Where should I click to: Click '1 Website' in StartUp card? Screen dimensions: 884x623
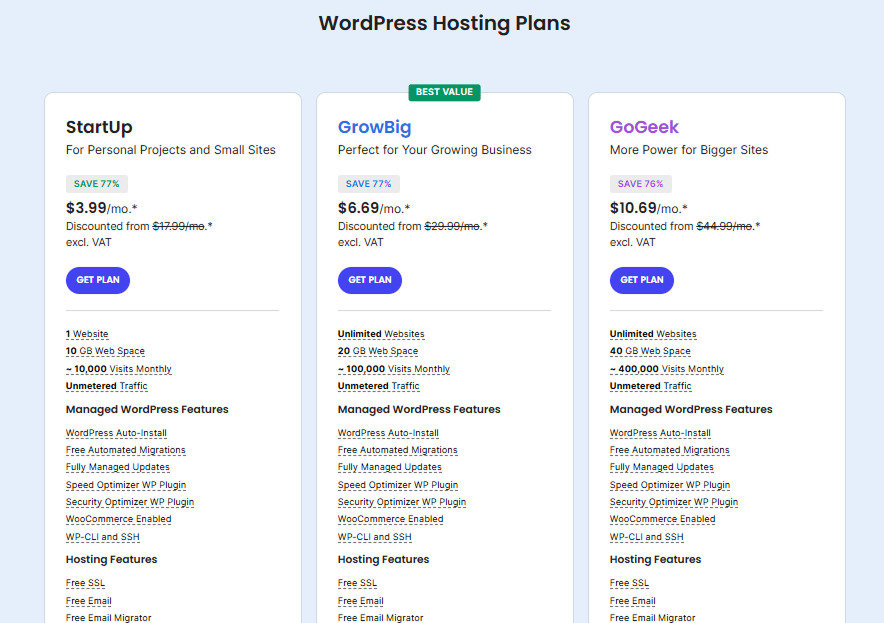pyautogui.click(x=87, y=334)
